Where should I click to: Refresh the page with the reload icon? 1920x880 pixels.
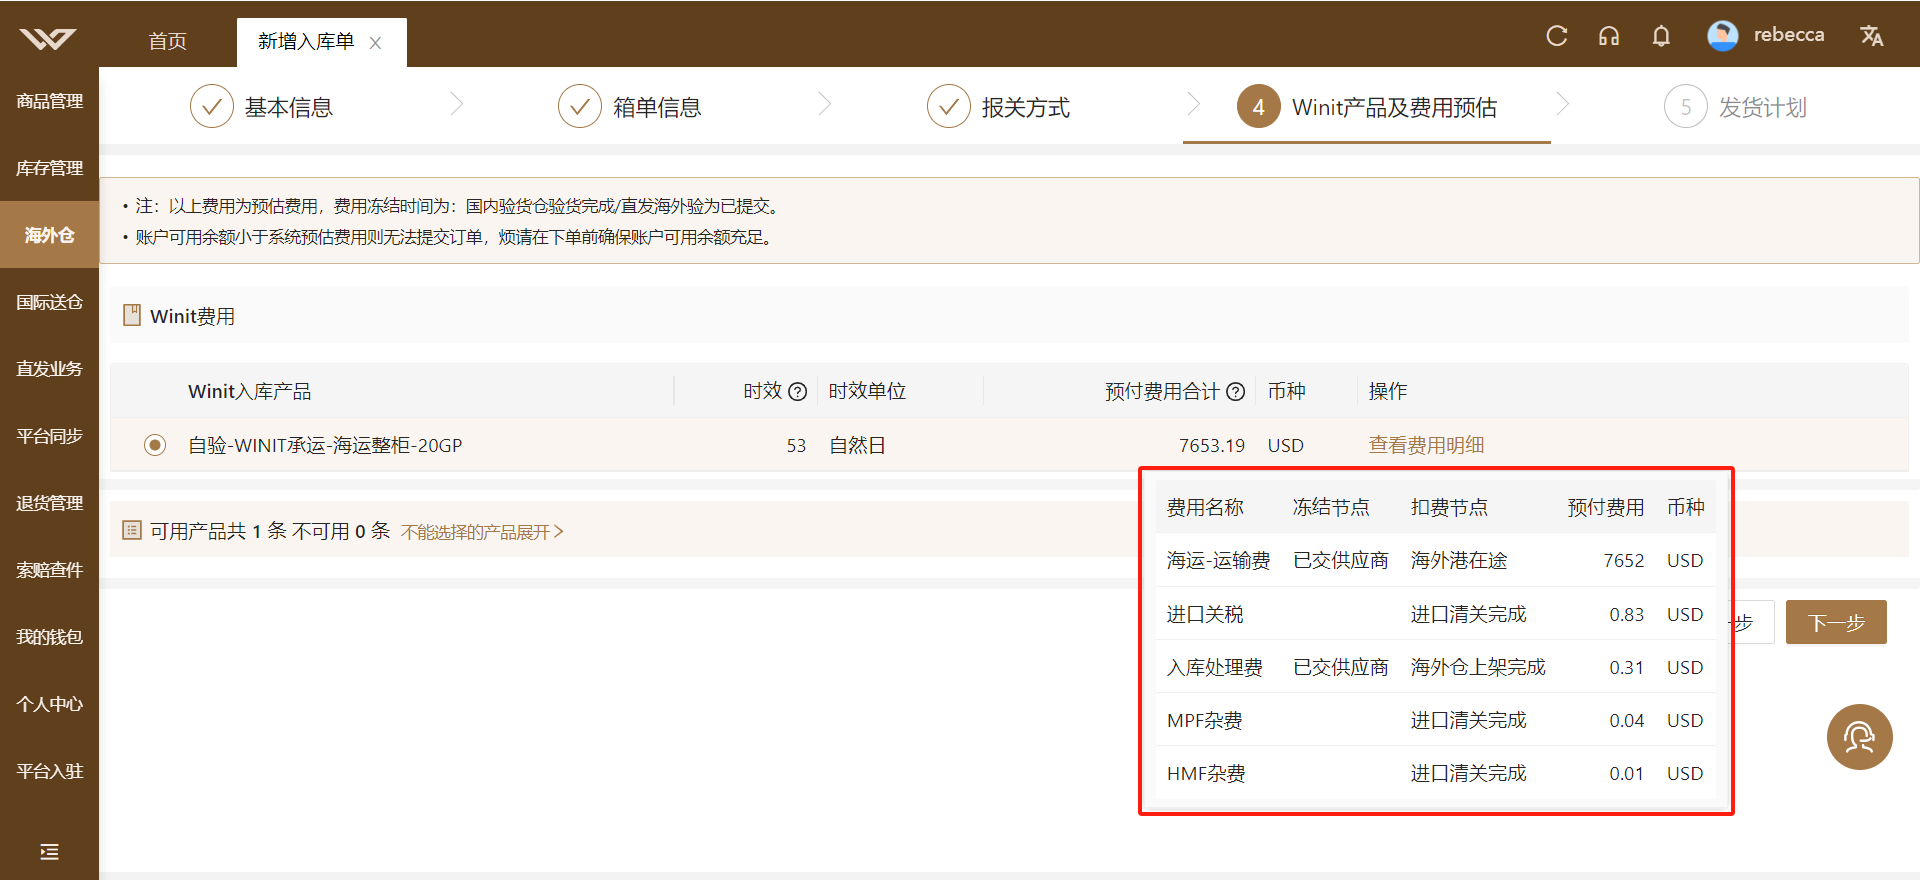(1556, 36)
